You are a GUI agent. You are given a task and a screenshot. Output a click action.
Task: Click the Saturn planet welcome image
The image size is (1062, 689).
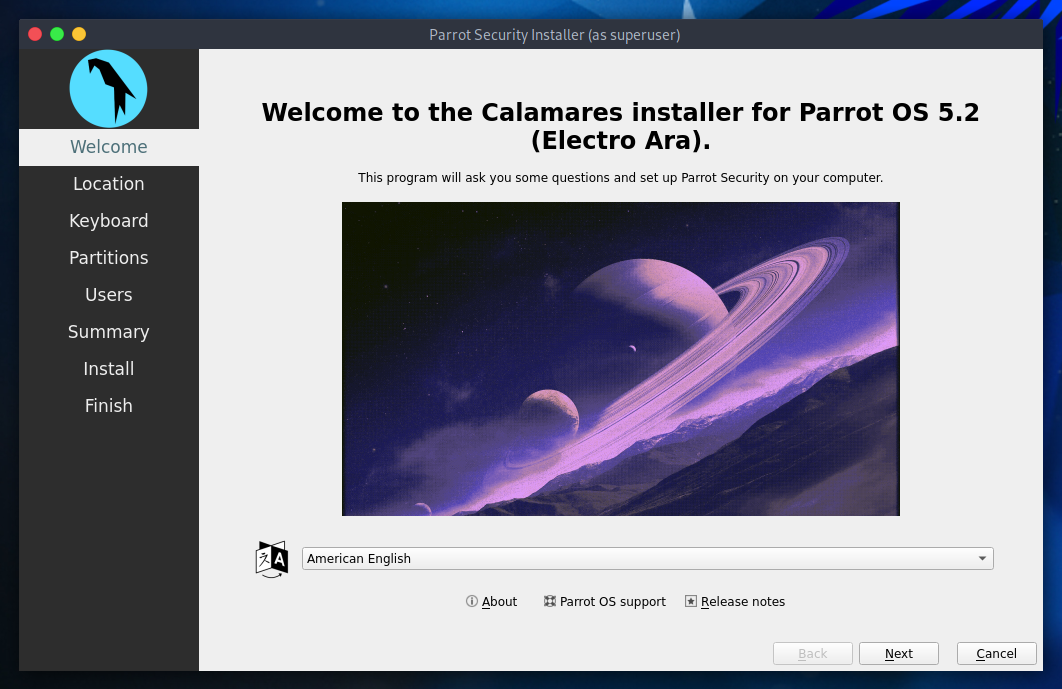click(x=620, y=359)
